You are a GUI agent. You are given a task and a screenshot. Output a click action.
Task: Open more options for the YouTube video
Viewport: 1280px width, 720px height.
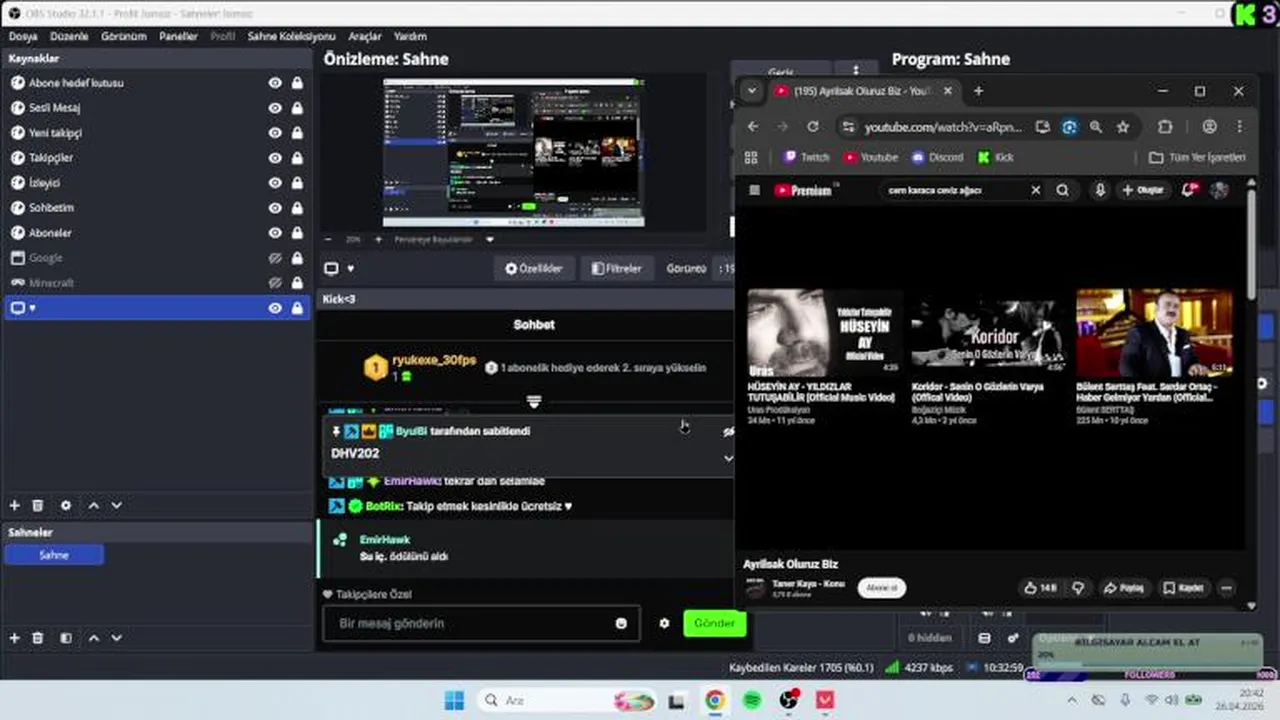point(1226,588)
